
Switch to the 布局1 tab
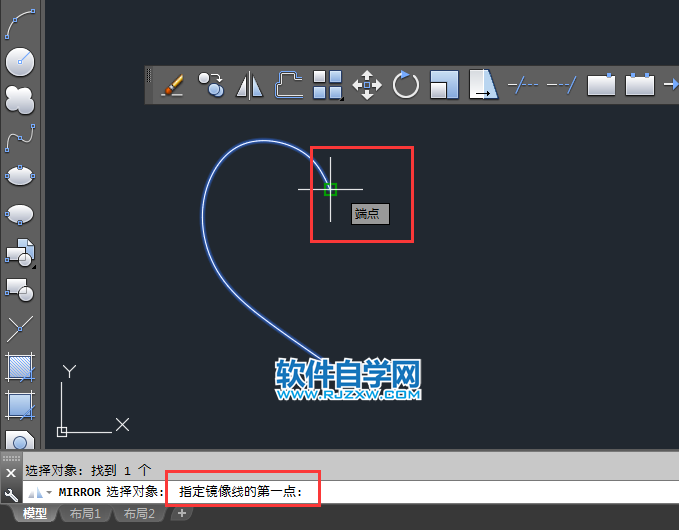coord(85,514)
